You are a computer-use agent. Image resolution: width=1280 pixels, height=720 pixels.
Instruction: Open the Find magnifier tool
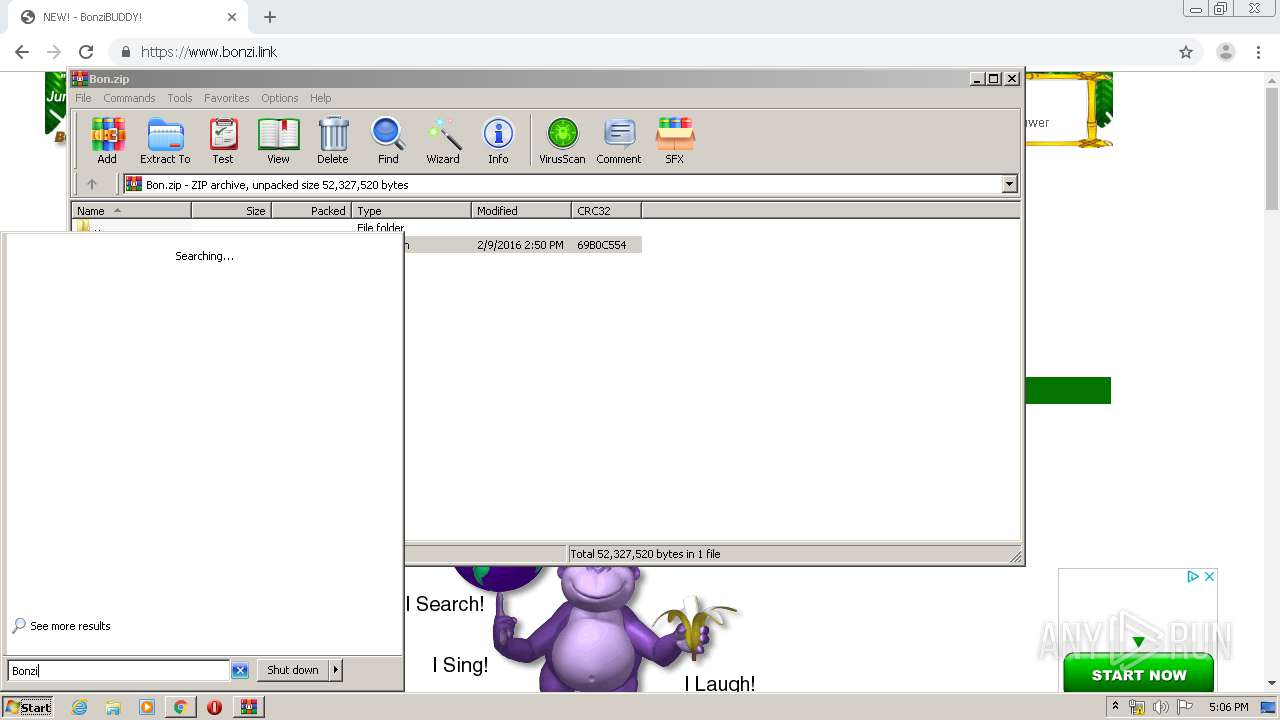click(388, 140)
